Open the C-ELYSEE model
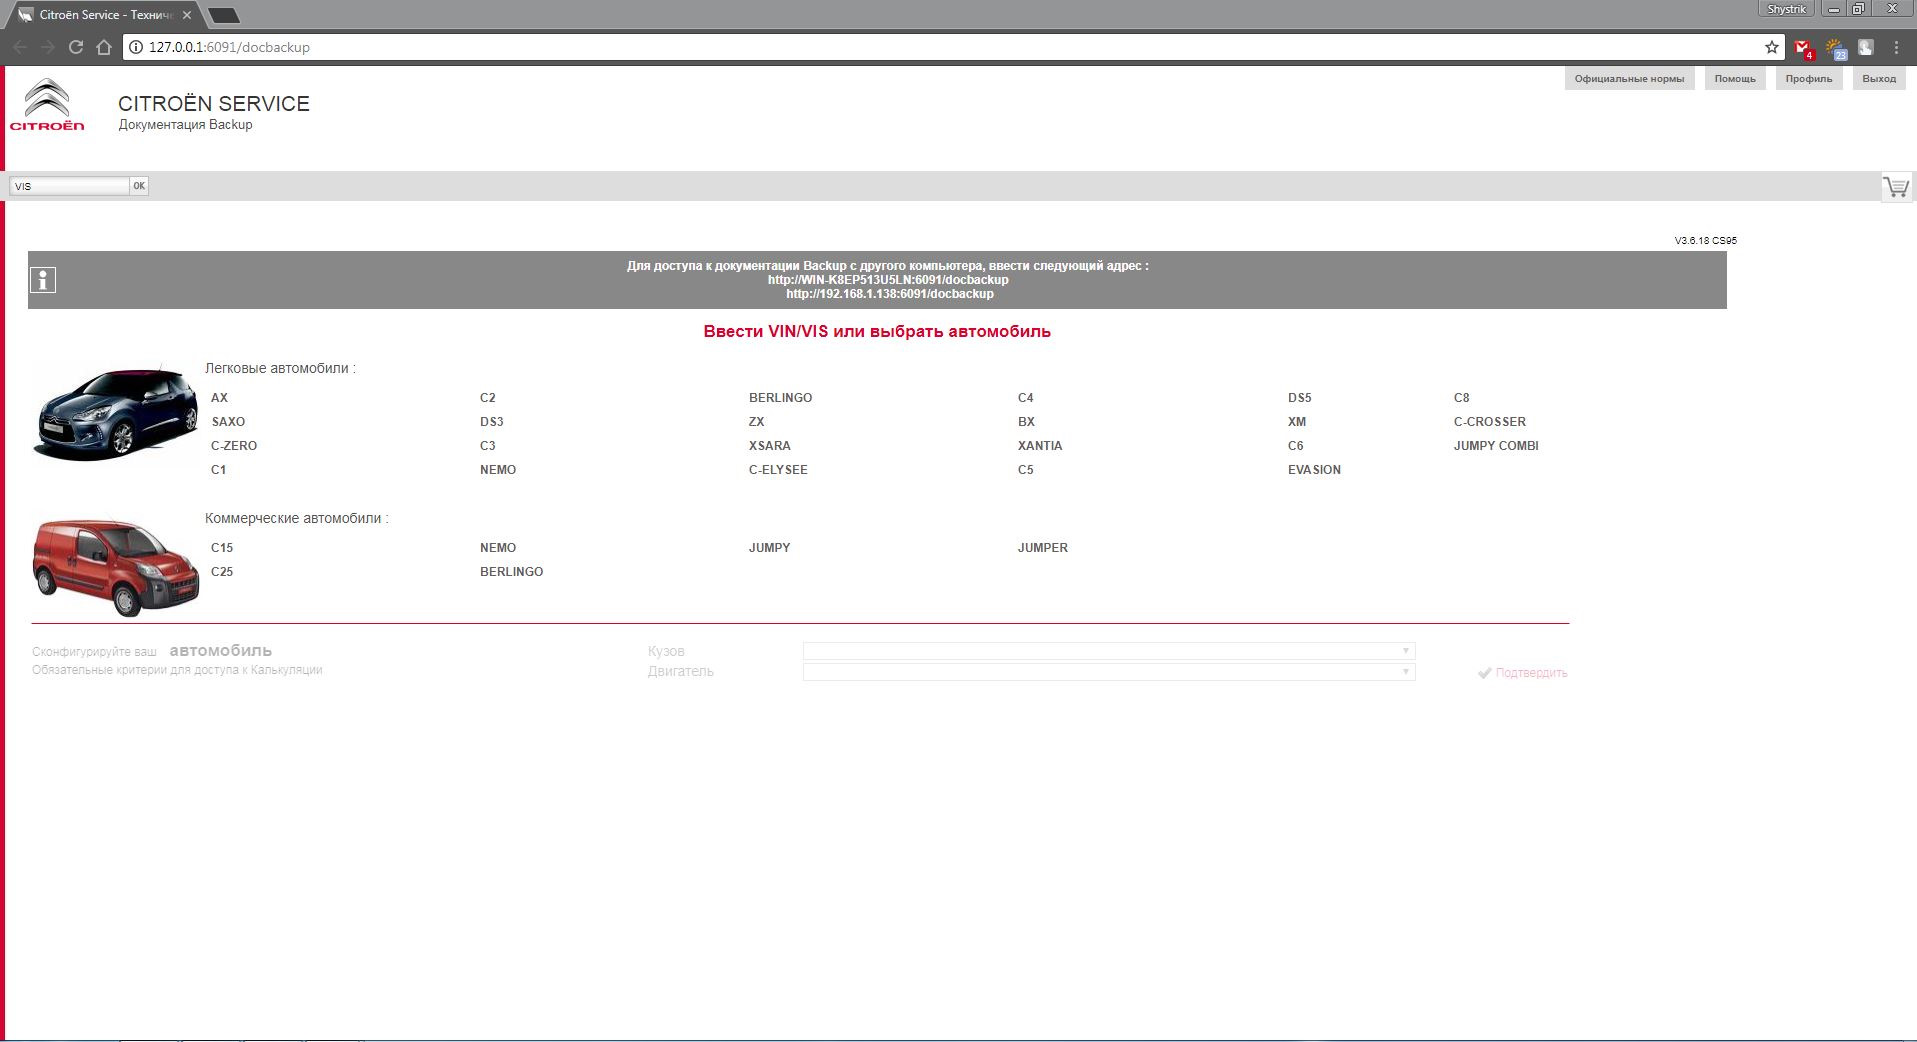 coord(778,470)
